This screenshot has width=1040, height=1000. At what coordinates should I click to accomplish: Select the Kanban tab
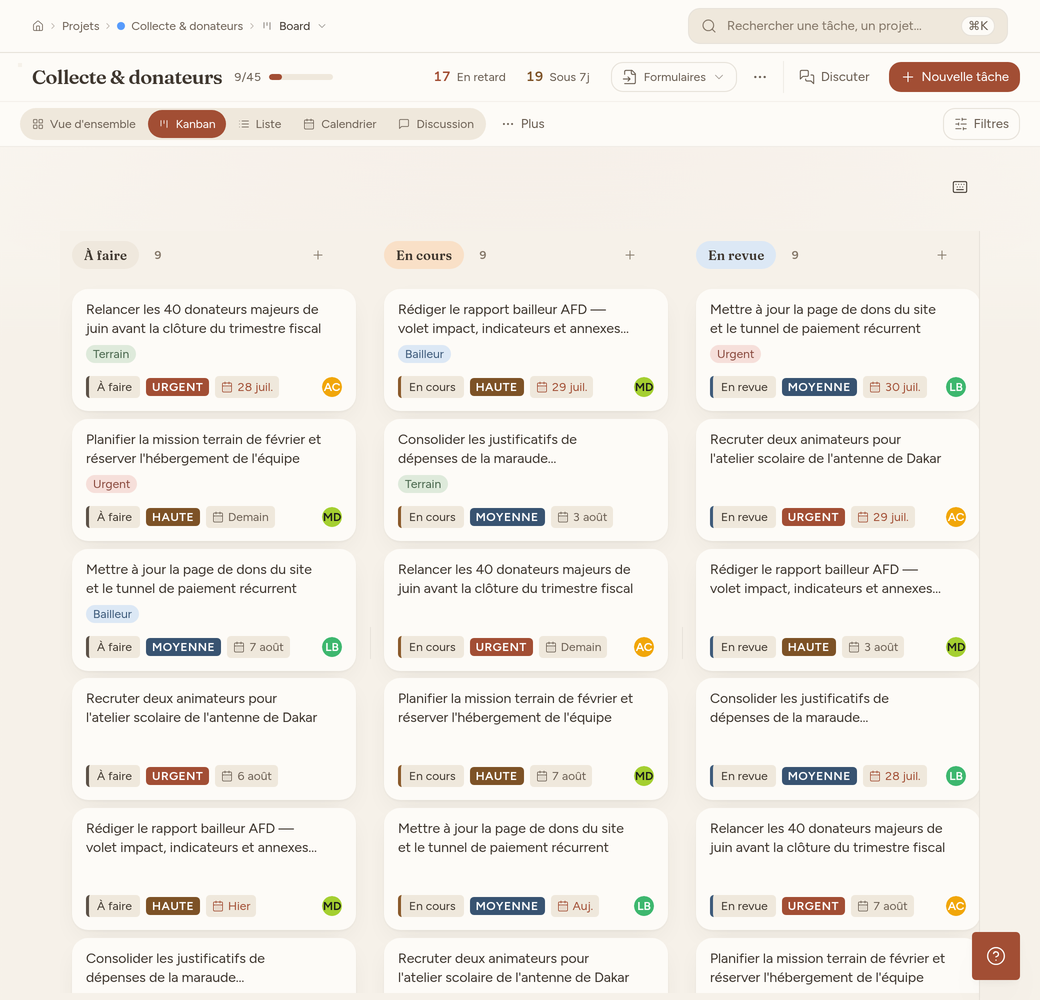[187, 124]
